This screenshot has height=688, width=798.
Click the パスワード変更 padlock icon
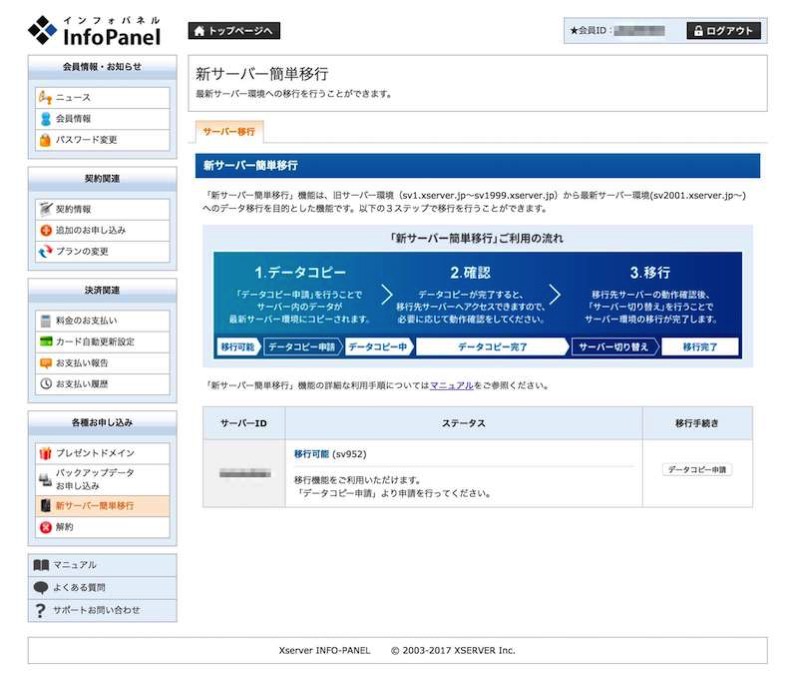[45, 140]
